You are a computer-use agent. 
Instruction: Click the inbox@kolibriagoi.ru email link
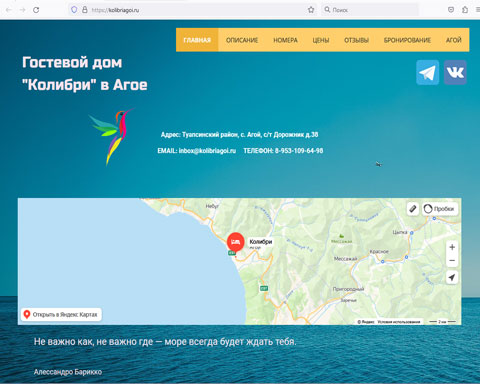207,151
